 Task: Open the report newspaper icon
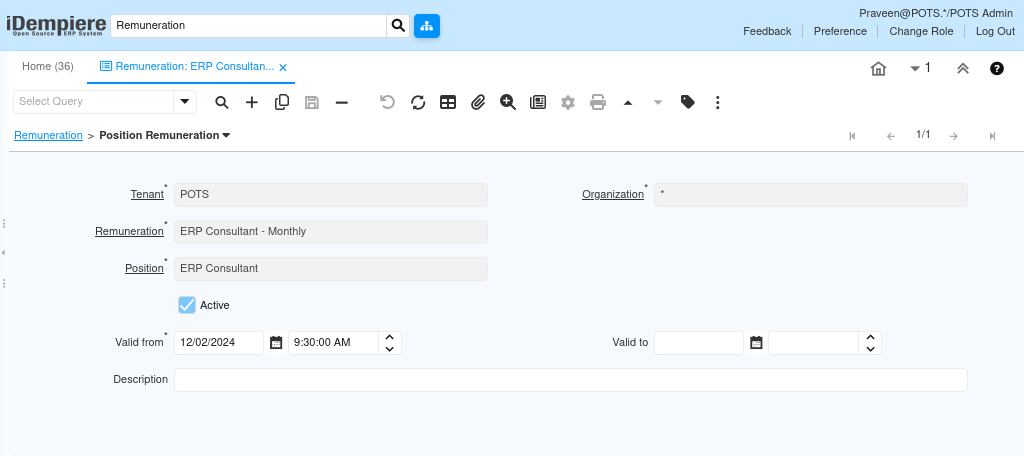pos(538,102)
